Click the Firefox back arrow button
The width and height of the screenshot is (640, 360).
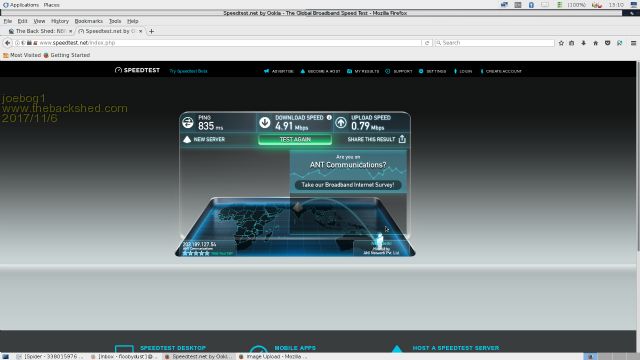[7, 43]
